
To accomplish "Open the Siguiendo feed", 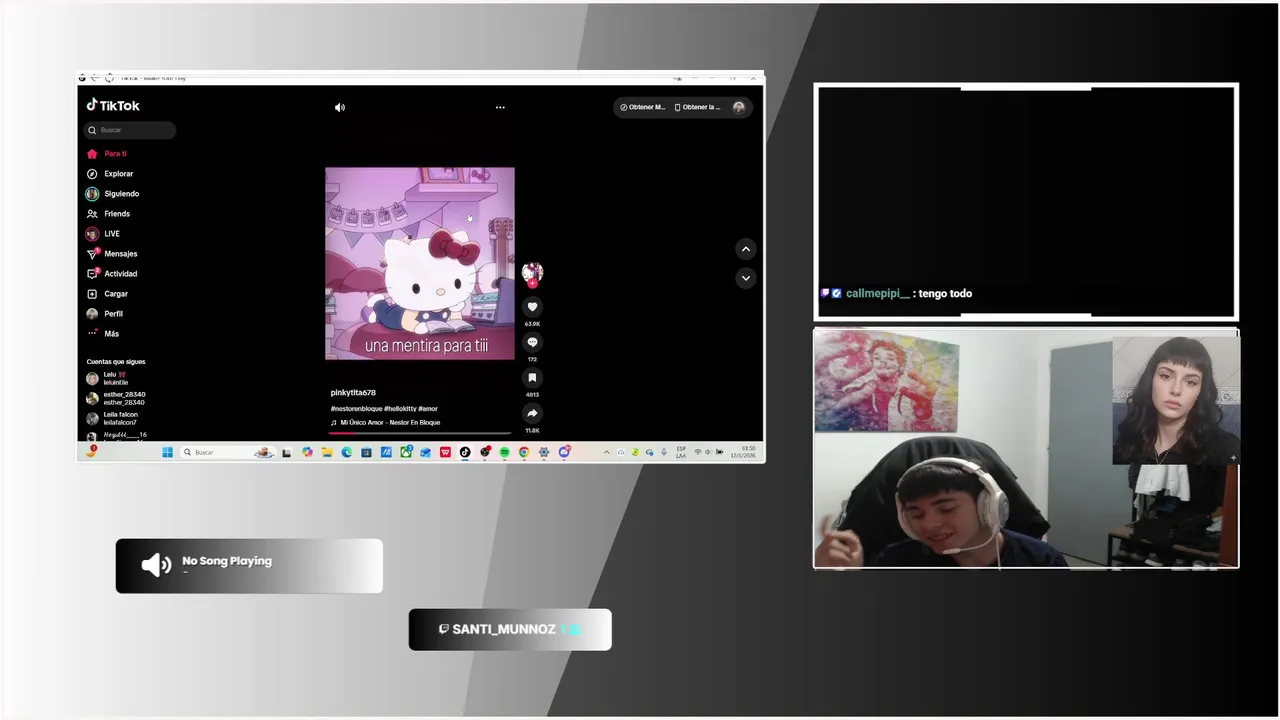I will click(x=113, y=194).
